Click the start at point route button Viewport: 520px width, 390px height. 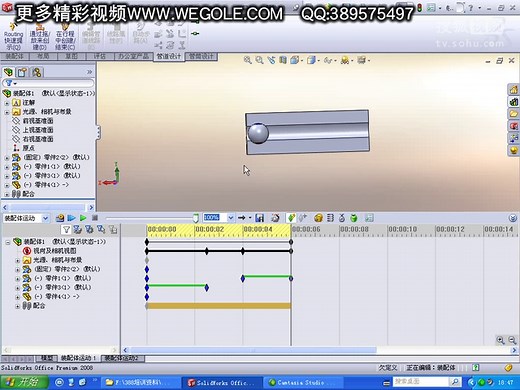(65, 36)
